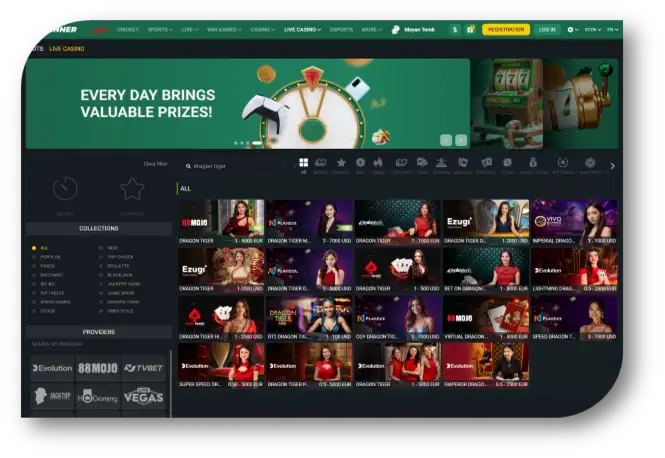The height and width of the screenshot is (458, 665).
Task: Select the GAME SHOW collection
Action: (121, 293)
